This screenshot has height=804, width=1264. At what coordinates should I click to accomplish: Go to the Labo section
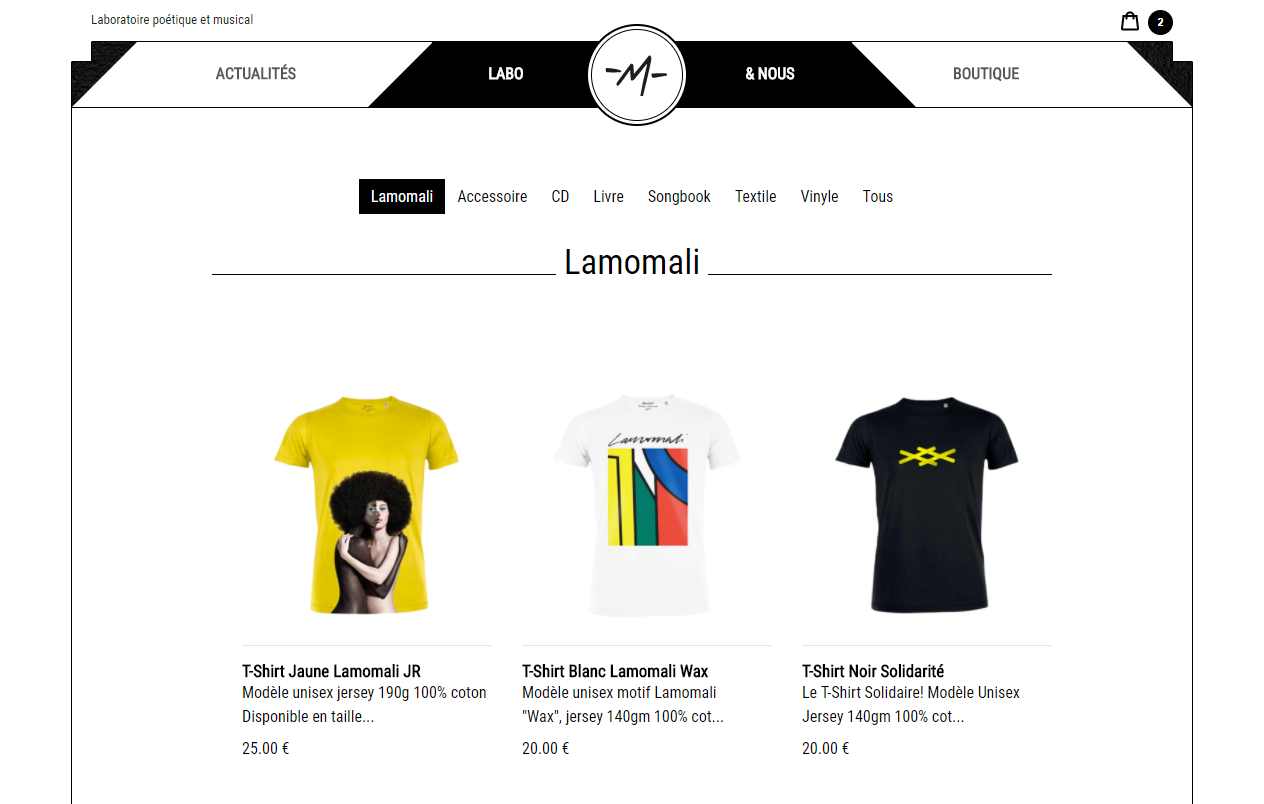(x=505, y=74)
